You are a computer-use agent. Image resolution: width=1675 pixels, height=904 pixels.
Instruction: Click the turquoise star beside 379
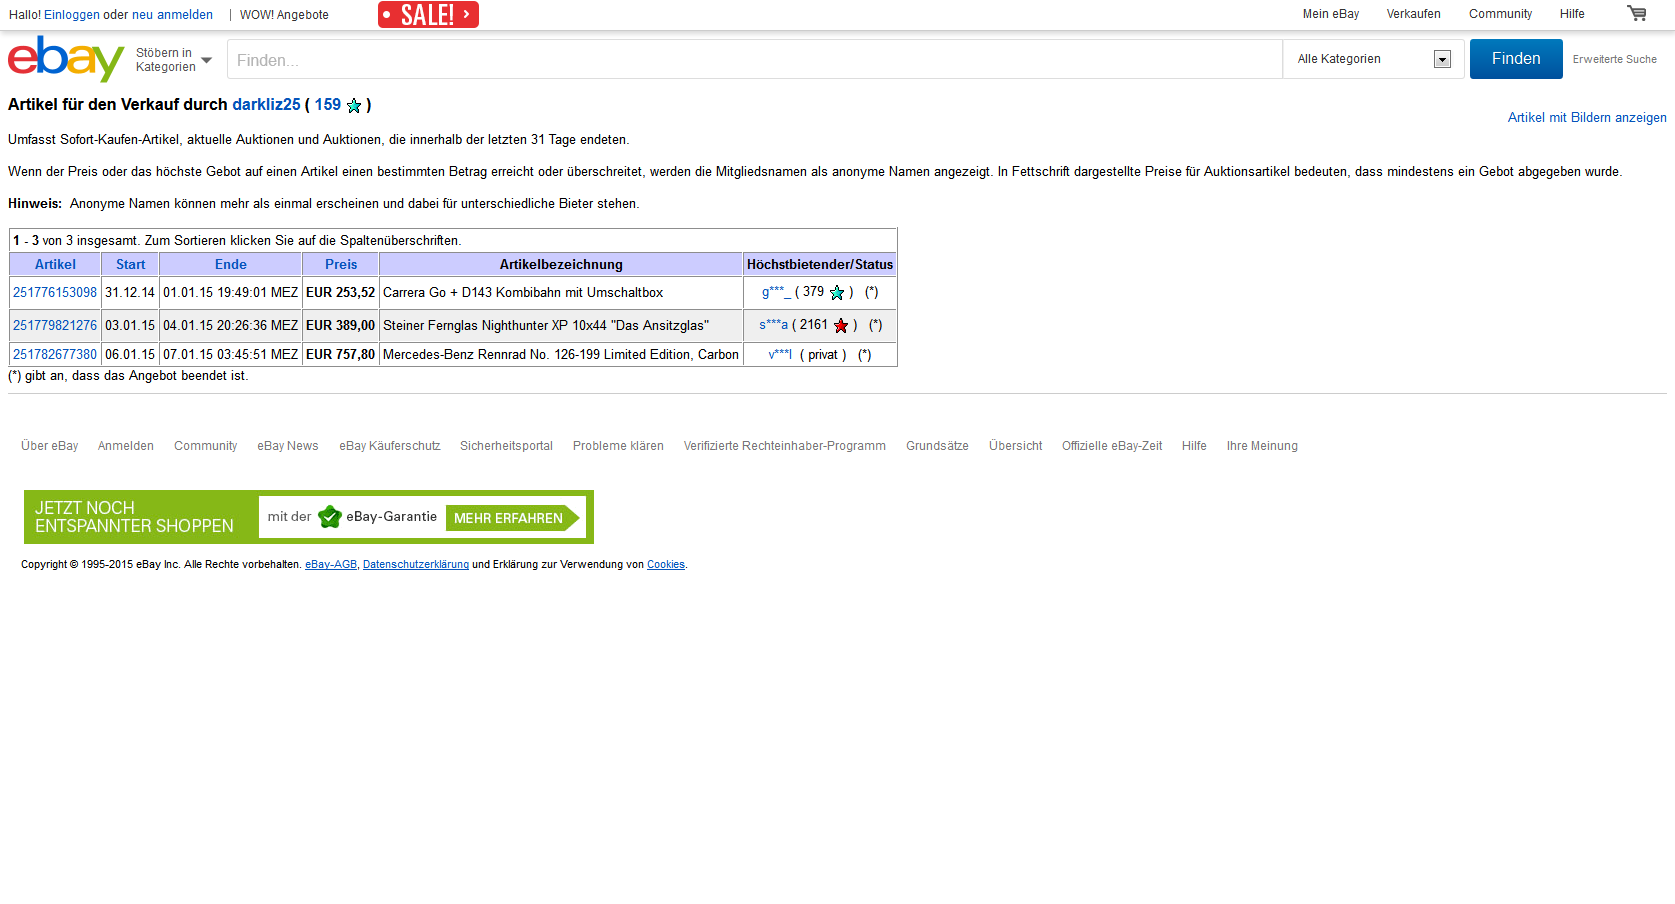point(837,293)
